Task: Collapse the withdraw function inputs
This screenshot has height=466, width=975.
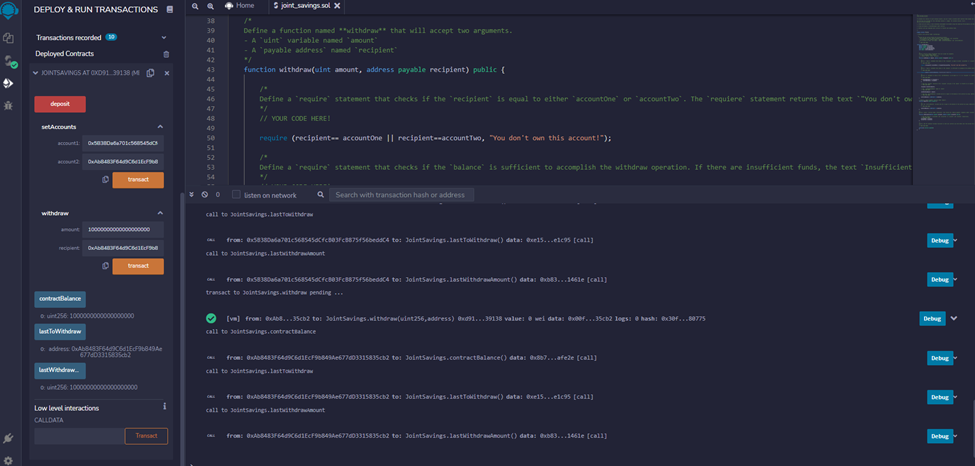Action: [160, 213]
